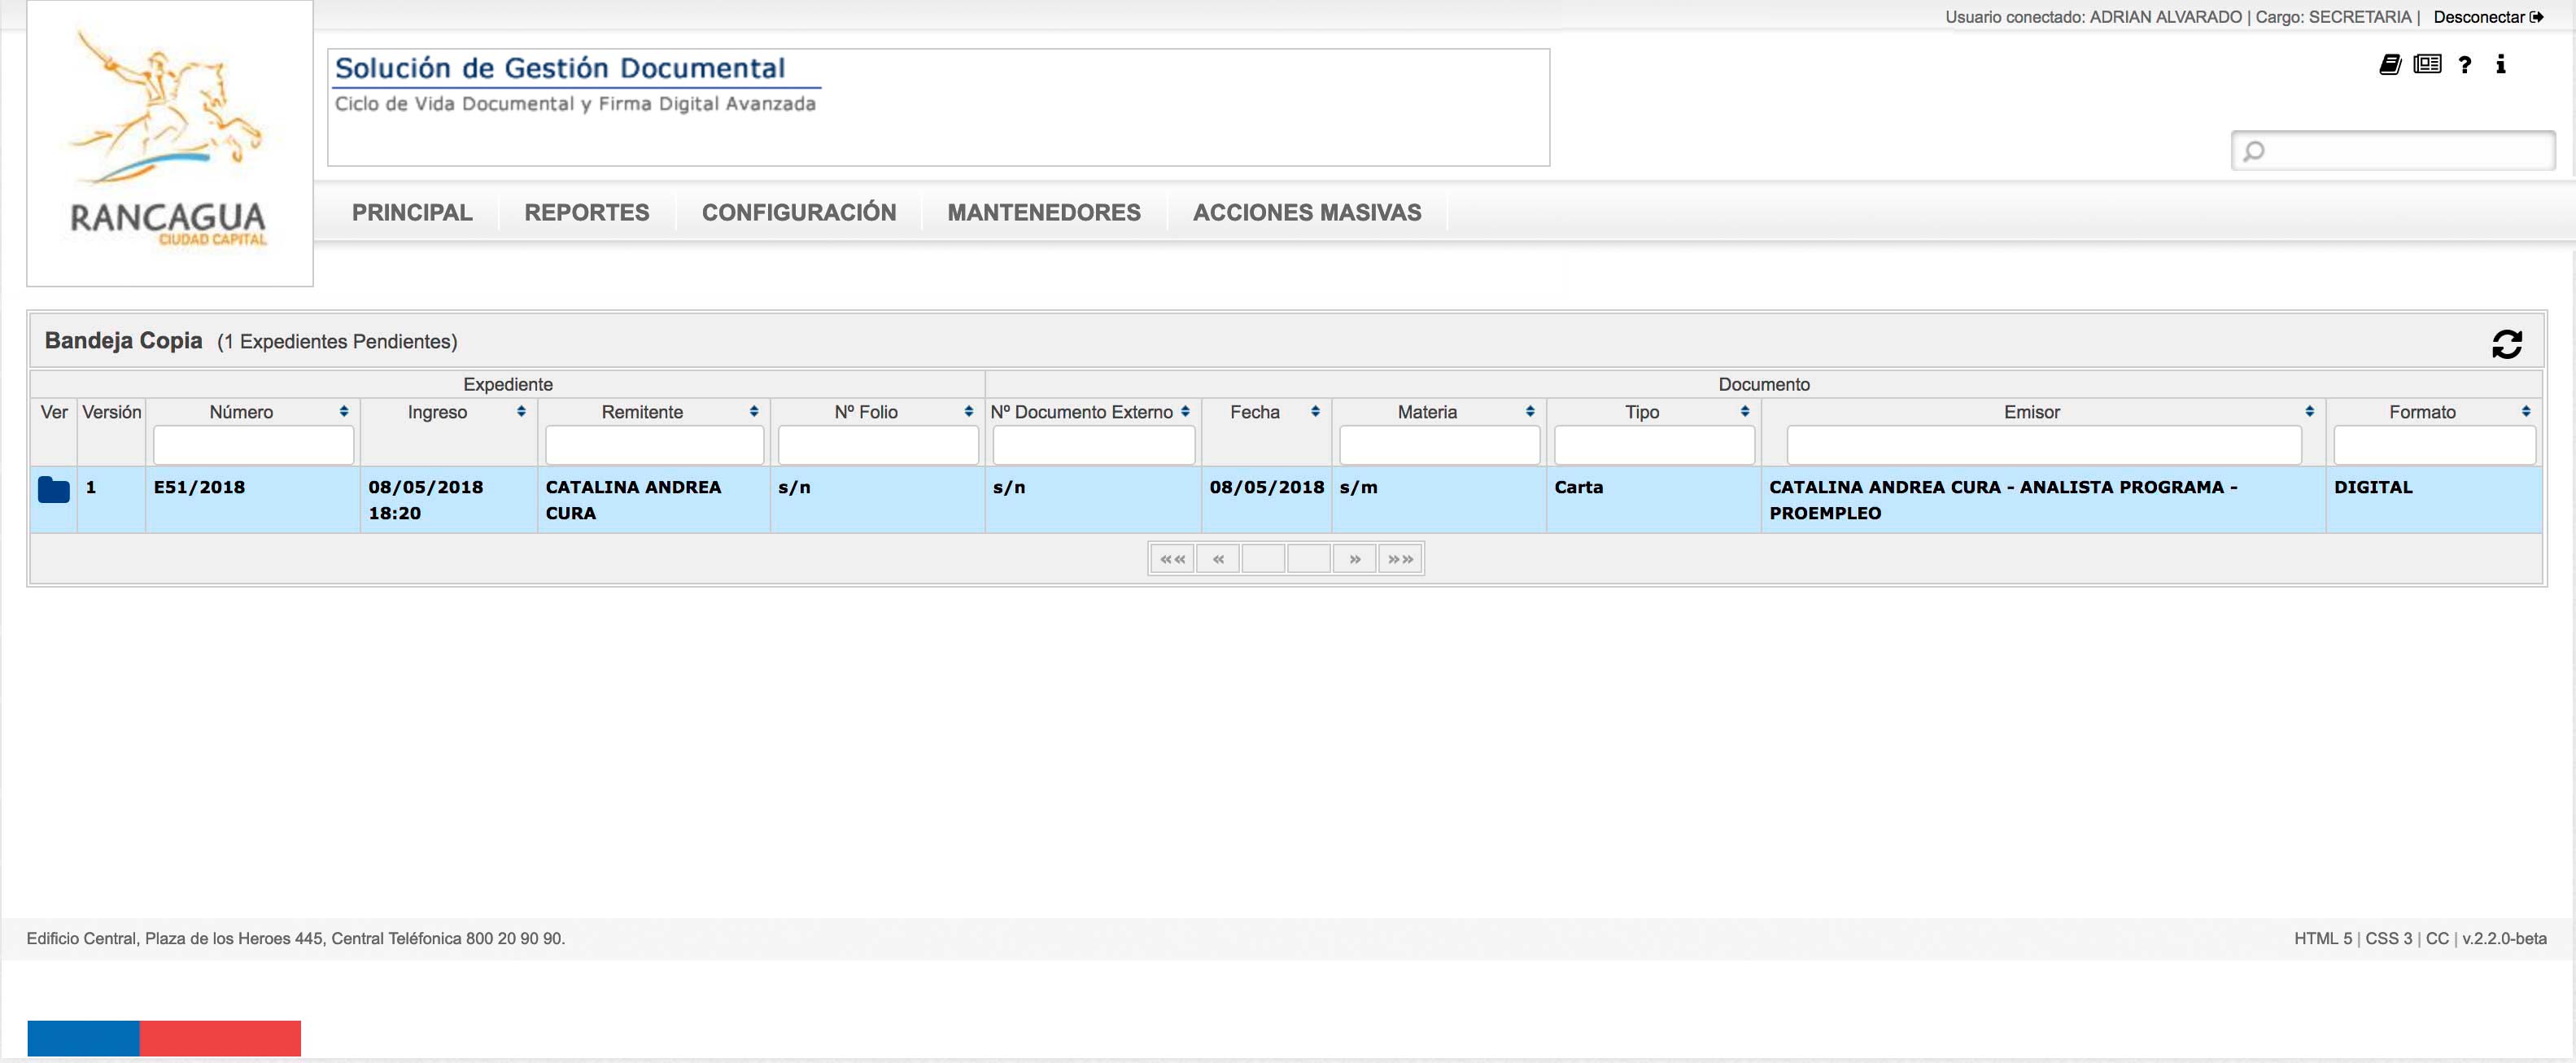Go to previous page of results
Screen dimensions: 2576x1063
(1218, 559)
